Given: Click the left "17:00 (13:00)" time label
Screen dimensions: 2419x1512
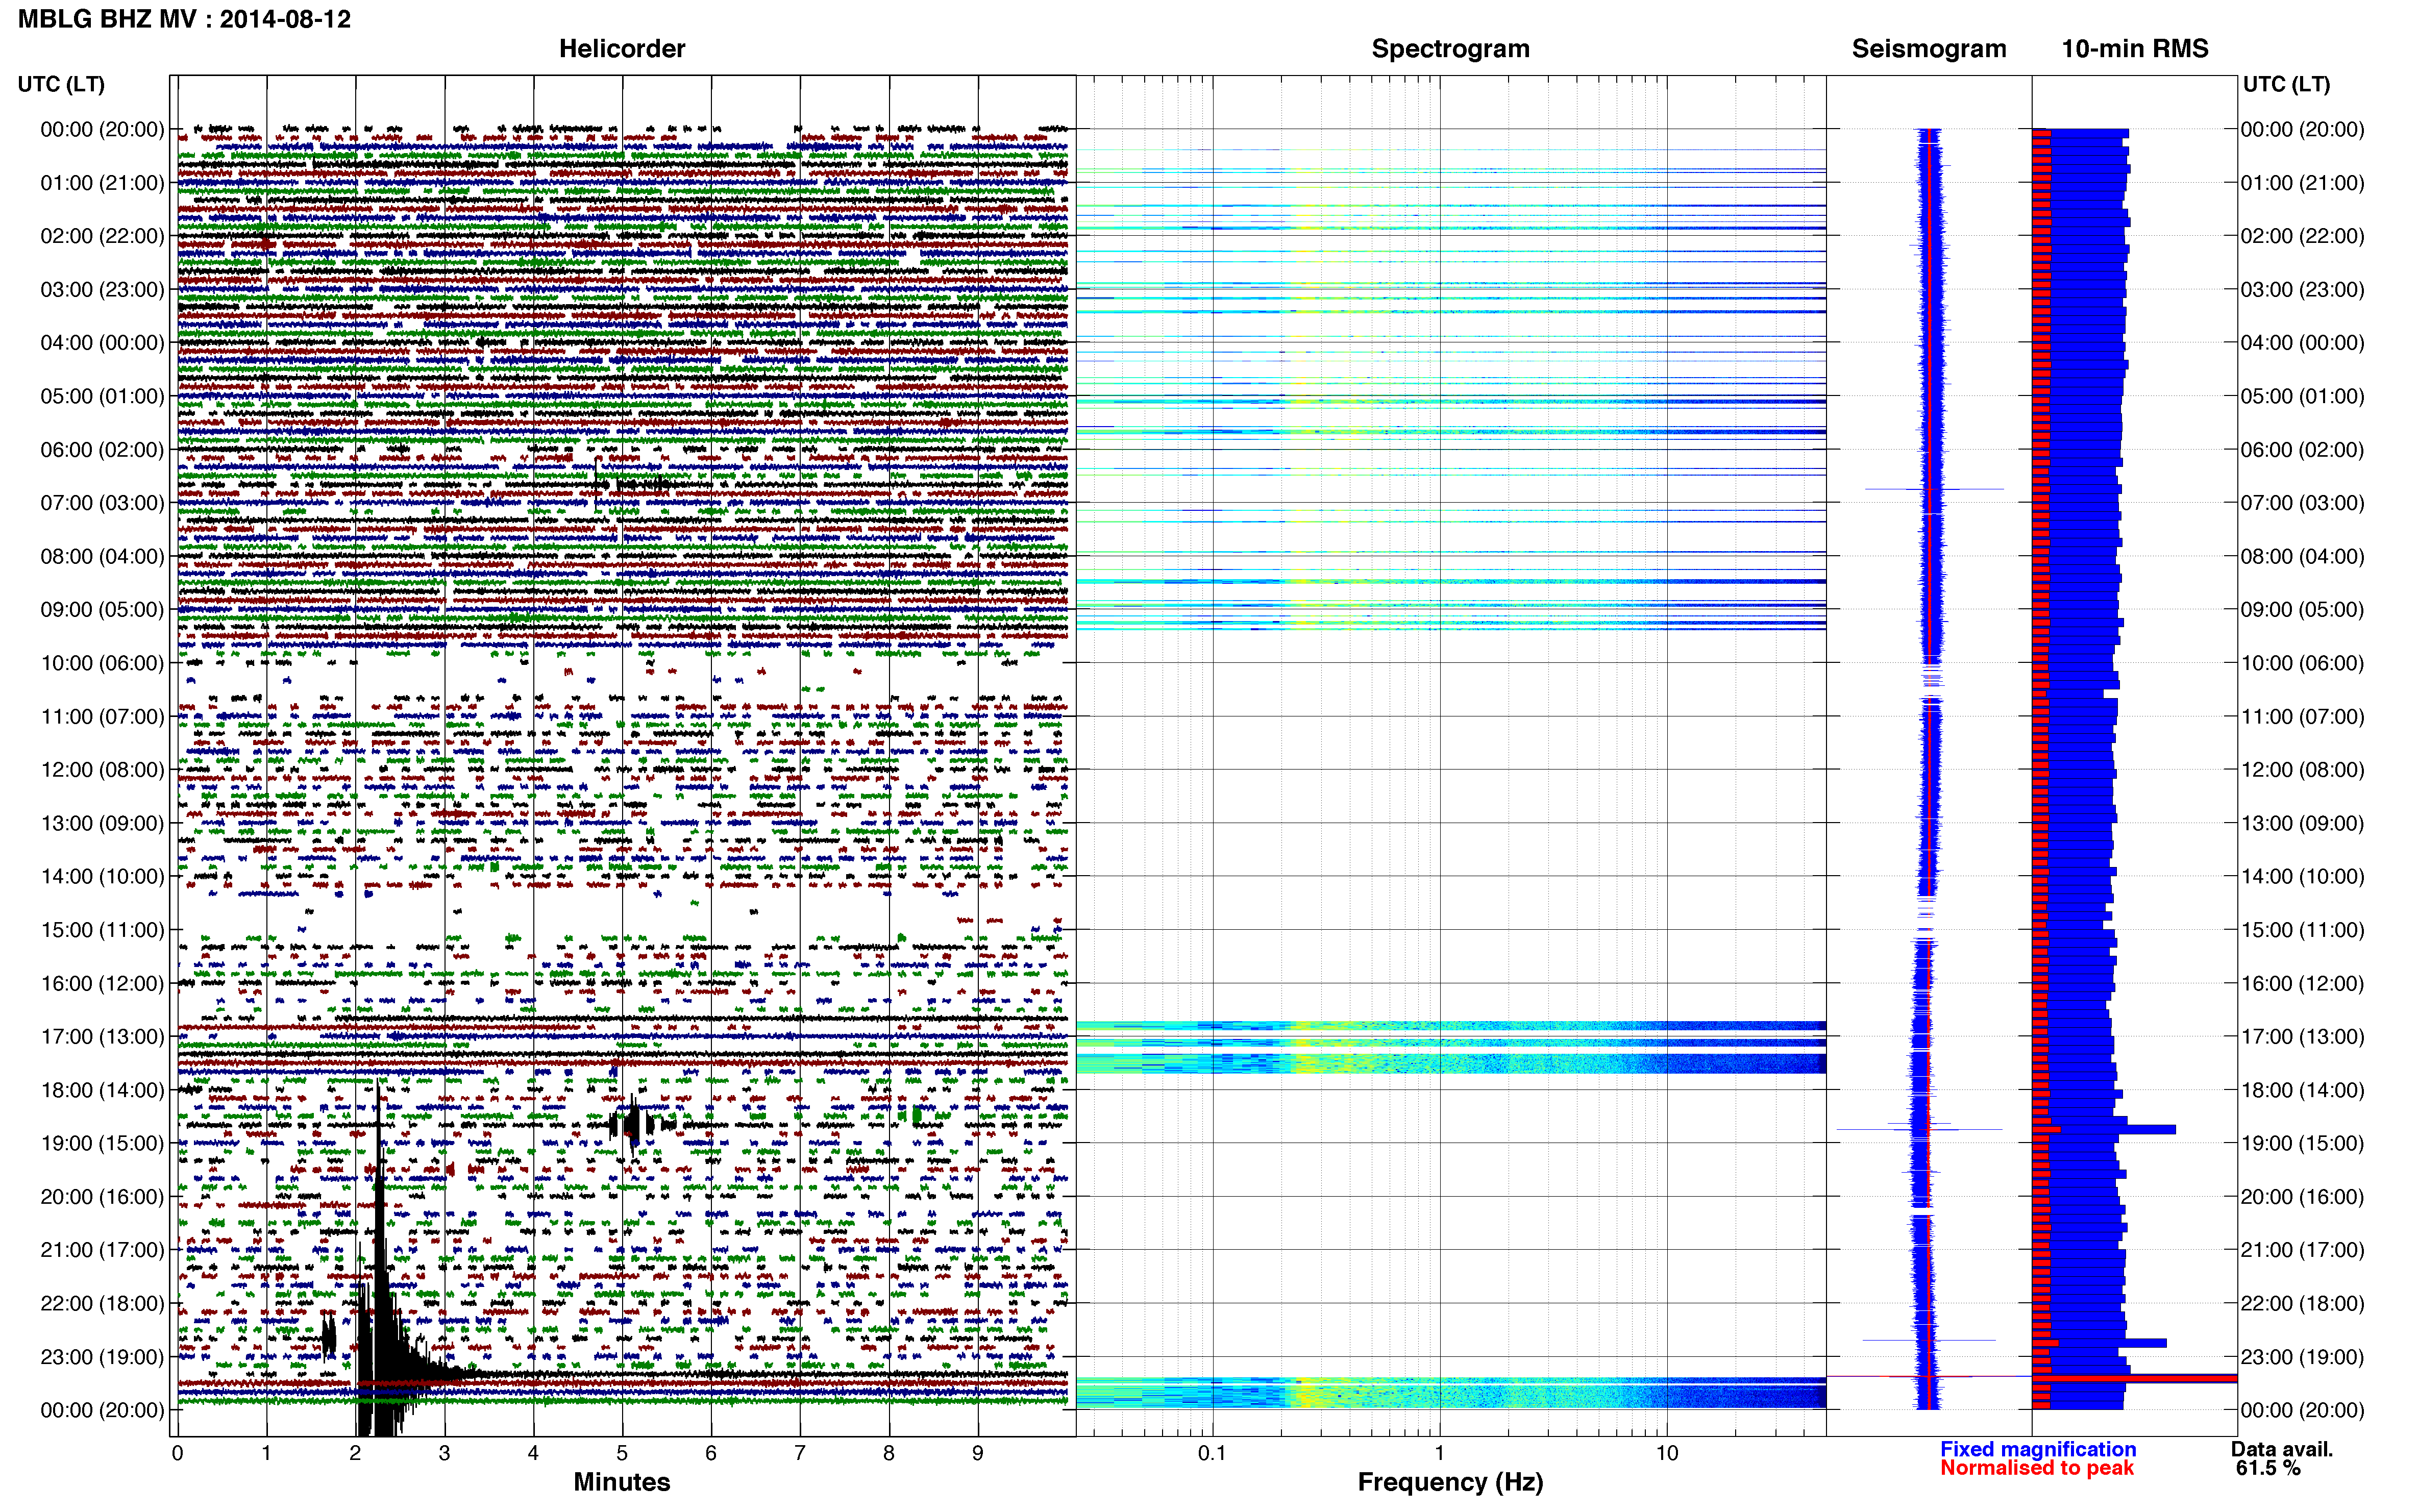Looking at the screenshot, I should point(102,1037).
